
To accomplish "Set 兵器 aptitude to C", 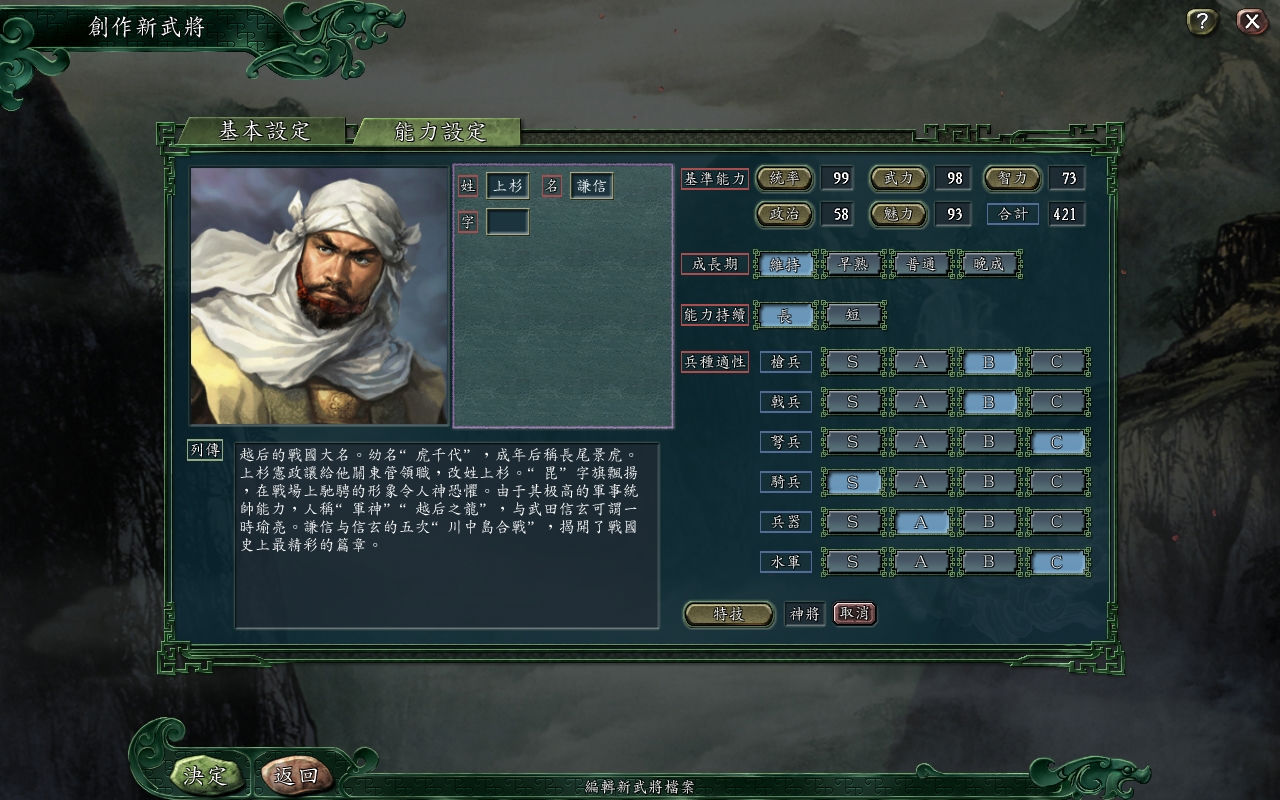I will click(1056, 522).
